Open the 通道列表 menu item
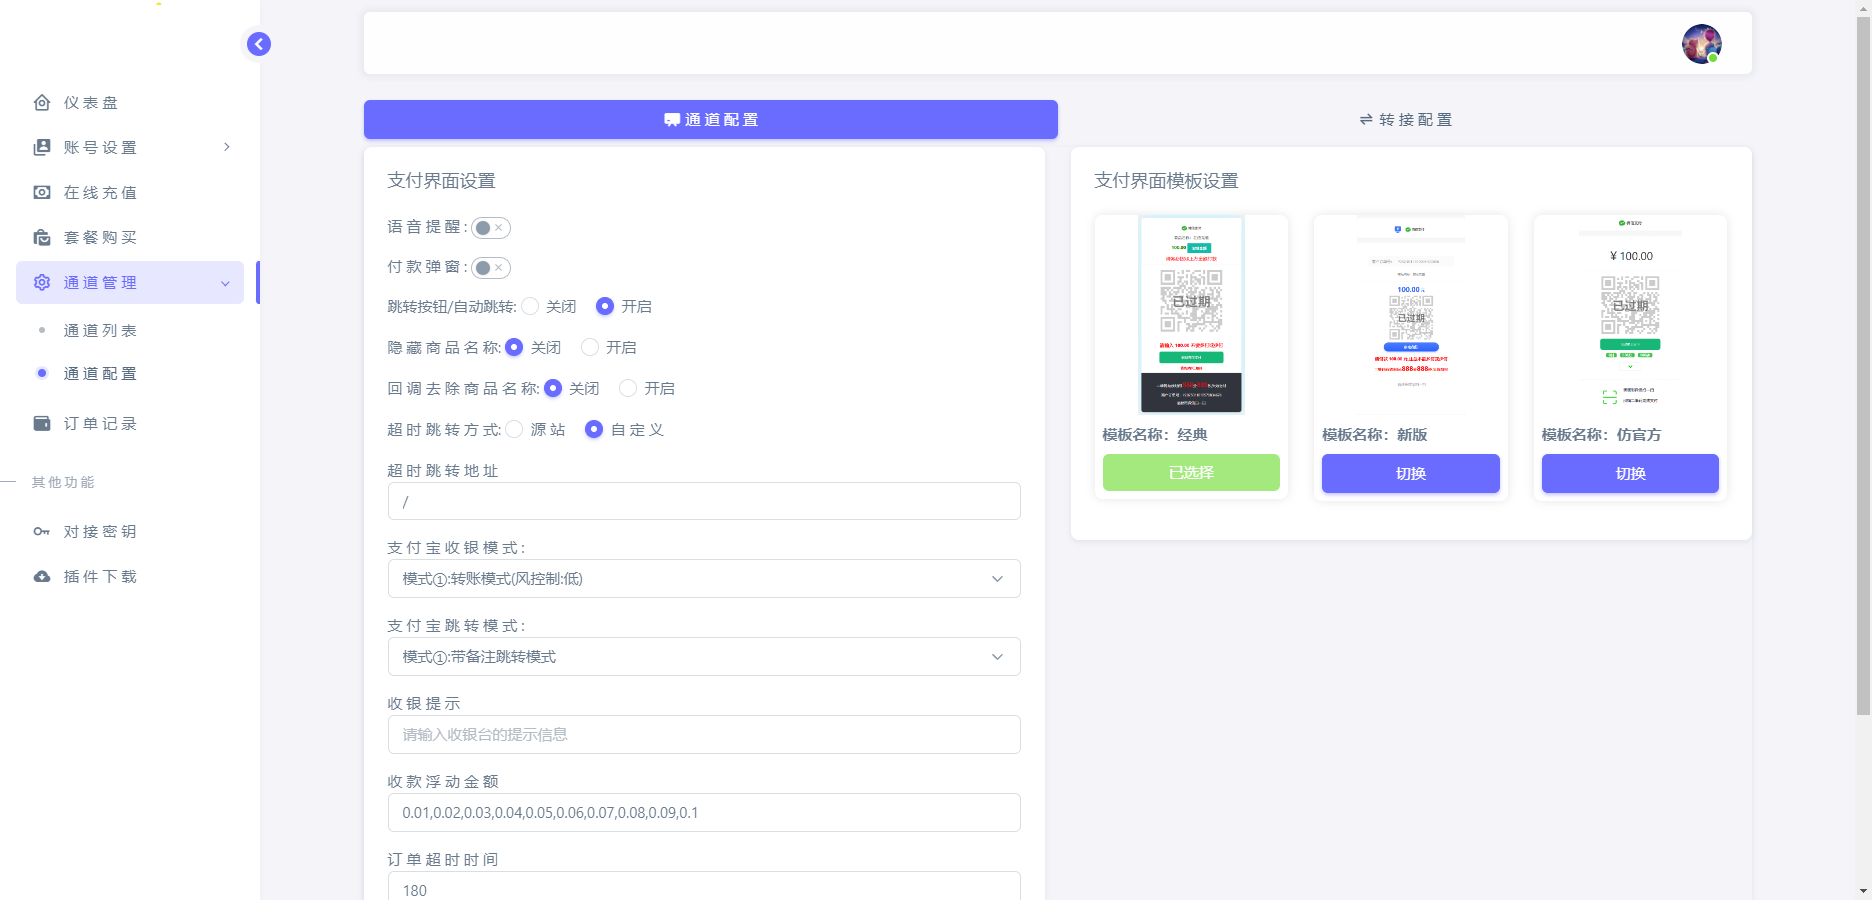 [99, 330]
